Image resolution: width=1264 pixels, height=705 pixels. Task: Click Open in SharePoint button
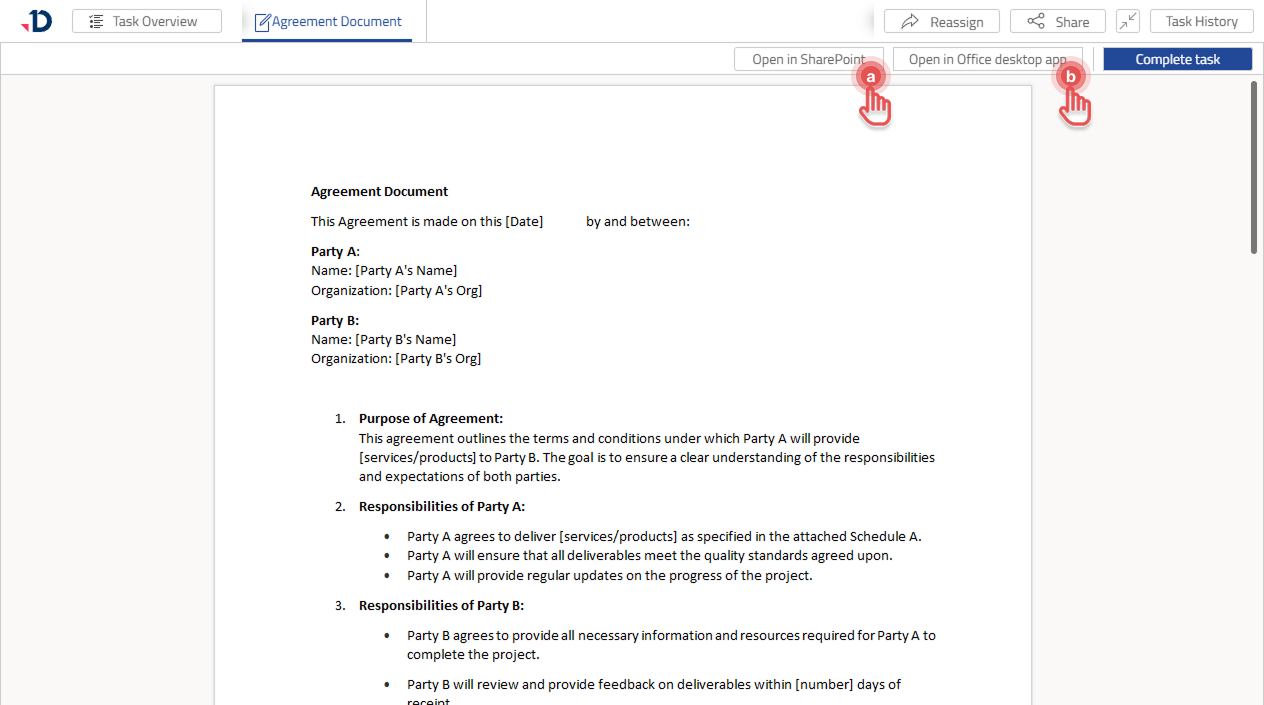click(x=808, y=59)
